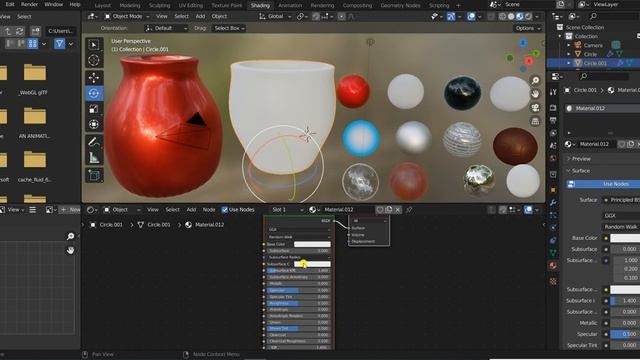Switch to the UV Editing workspace tab
The height and width of the screenshot is (360, 640).
(191, 5)
